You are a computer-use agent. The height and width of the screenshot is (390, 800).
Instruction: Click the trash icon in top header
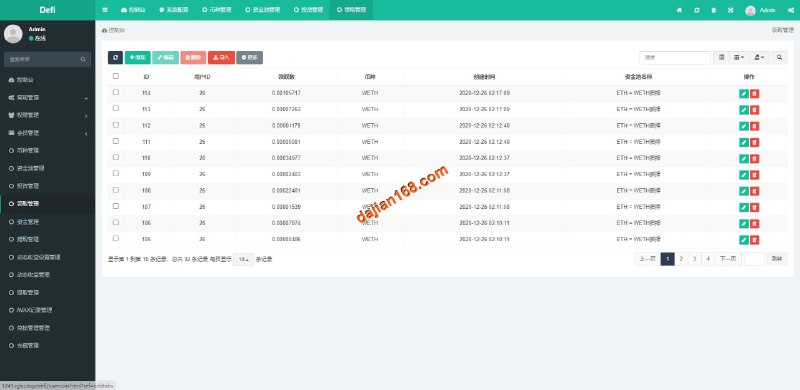point(713,10)
